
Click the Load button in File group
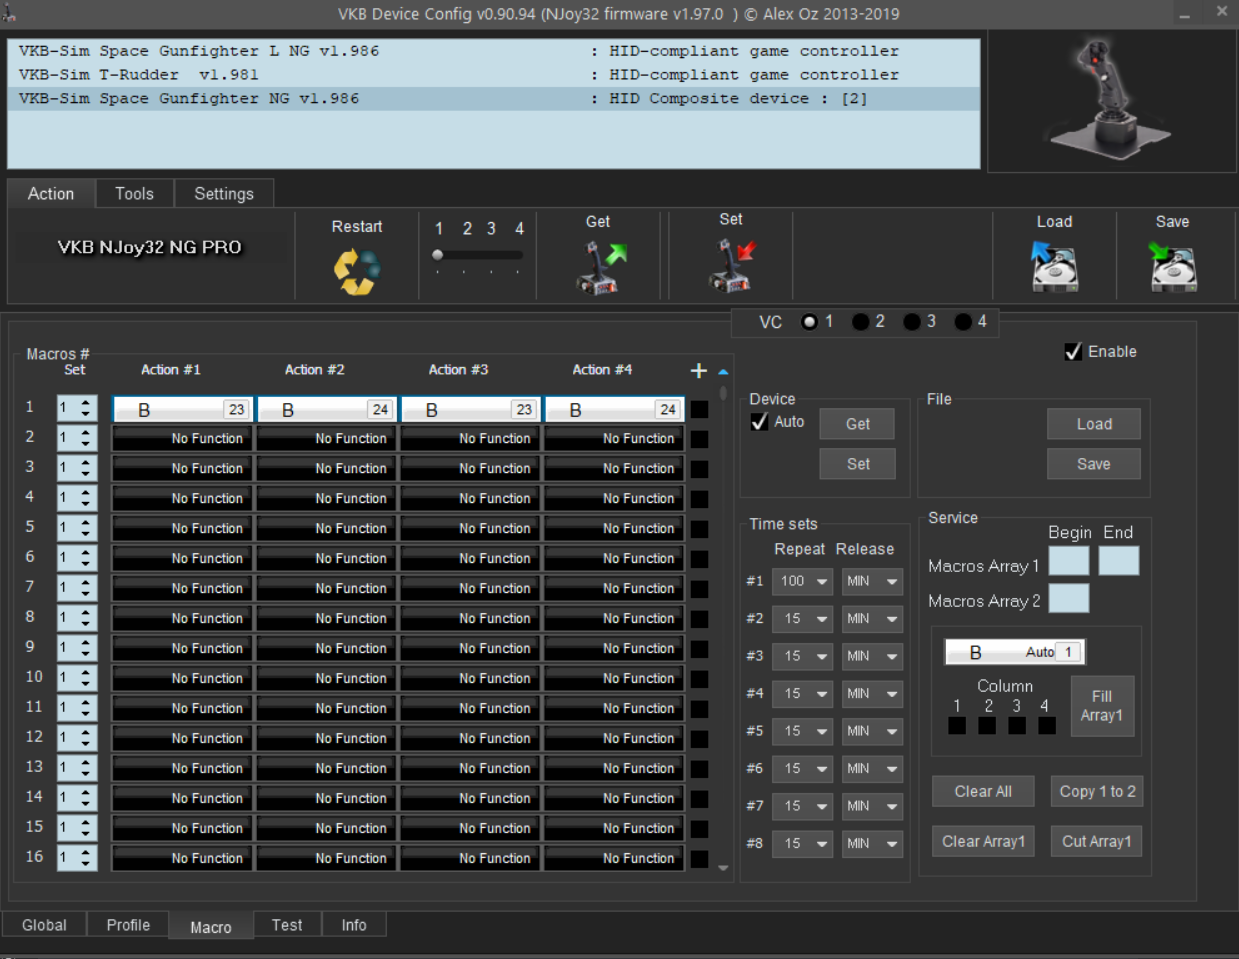pyautogui.click(x=1094, y=424)
